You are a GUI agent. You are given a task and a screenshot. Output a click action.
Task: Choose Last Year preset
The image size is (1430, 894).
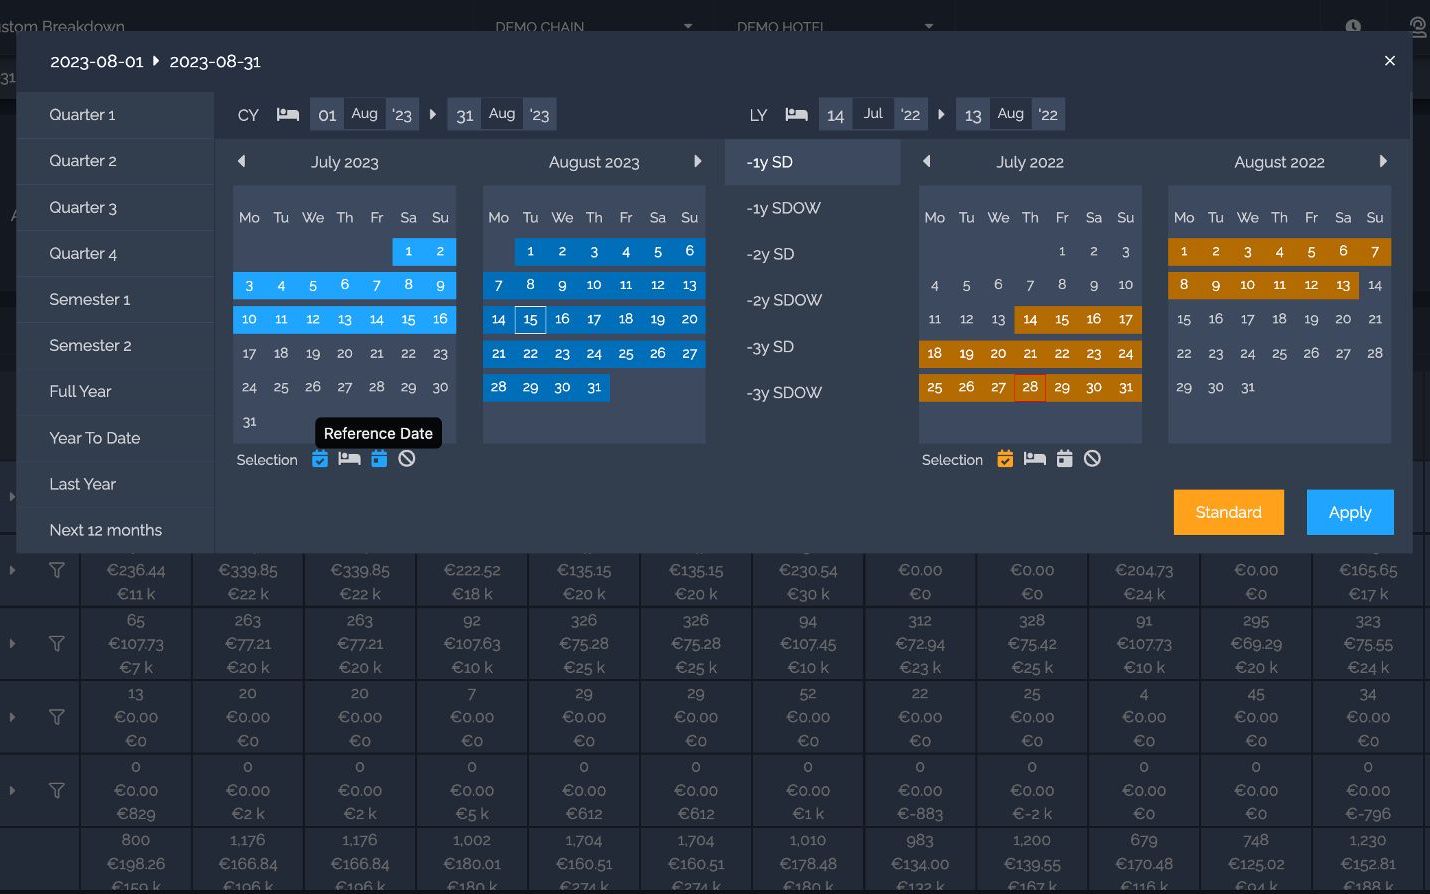click(x=116, y=484)
